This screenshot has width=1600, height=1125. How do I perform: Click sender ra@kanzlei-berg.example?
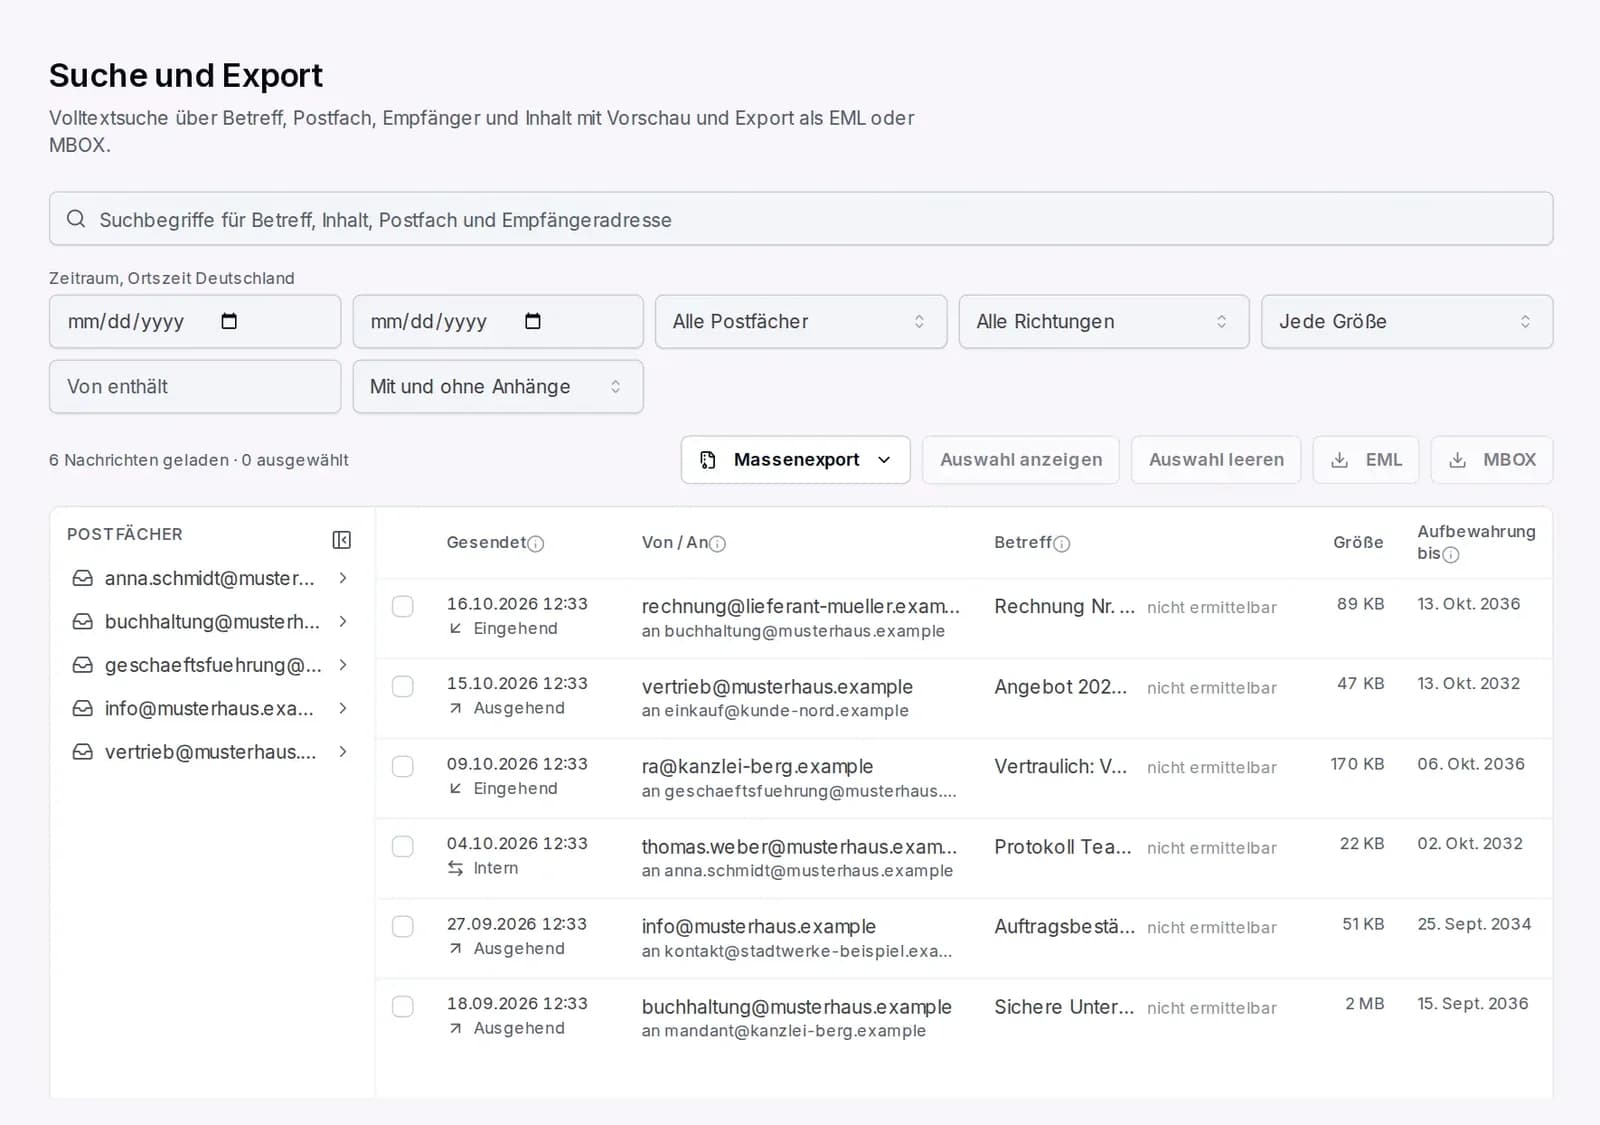757,766
